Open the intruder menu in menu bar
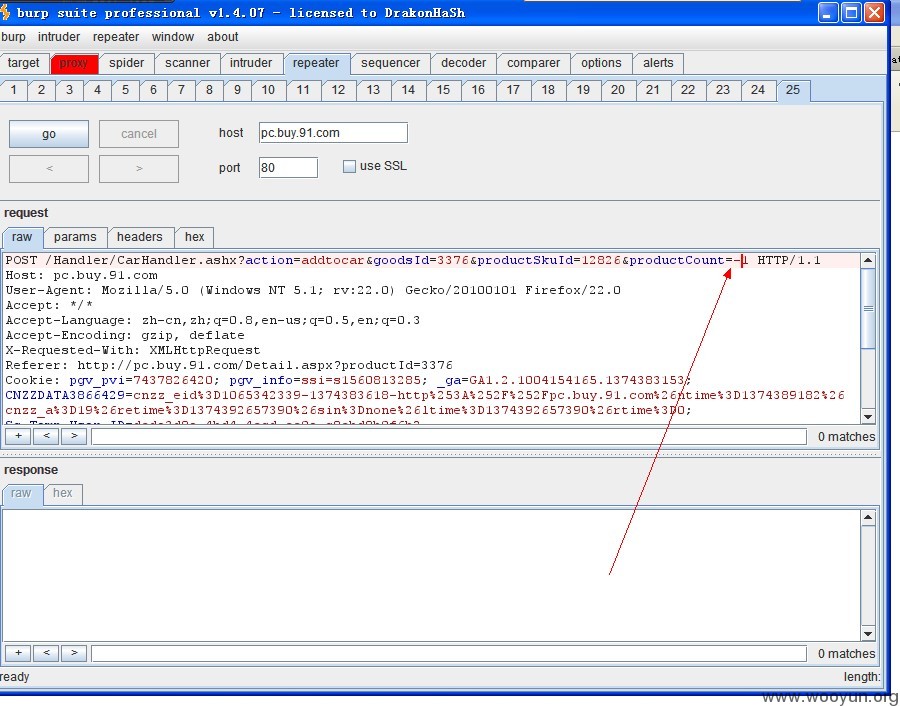 coord(59,37)
